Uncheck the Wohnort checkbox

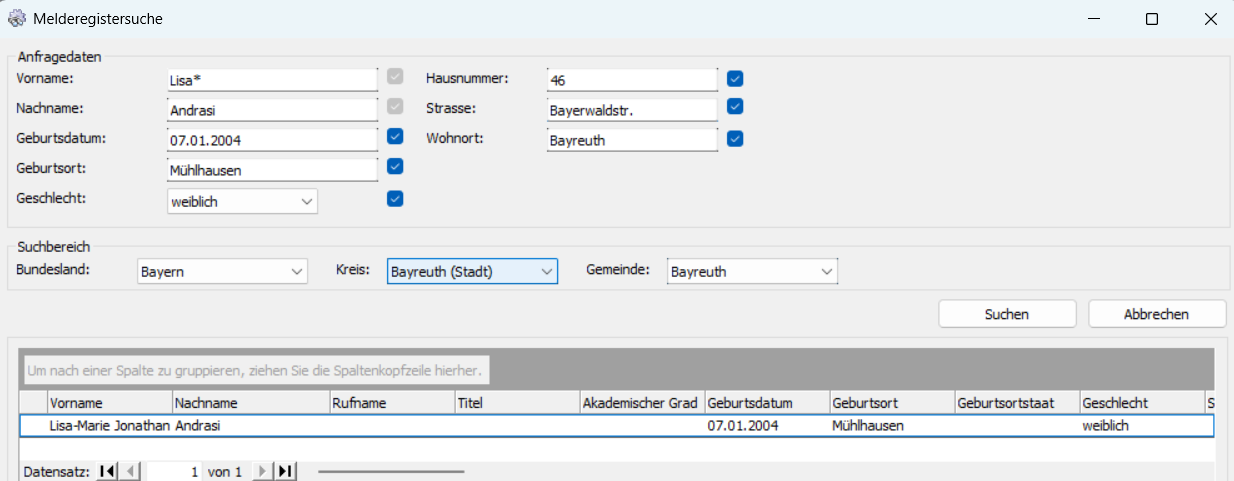(x=735, y=139)
